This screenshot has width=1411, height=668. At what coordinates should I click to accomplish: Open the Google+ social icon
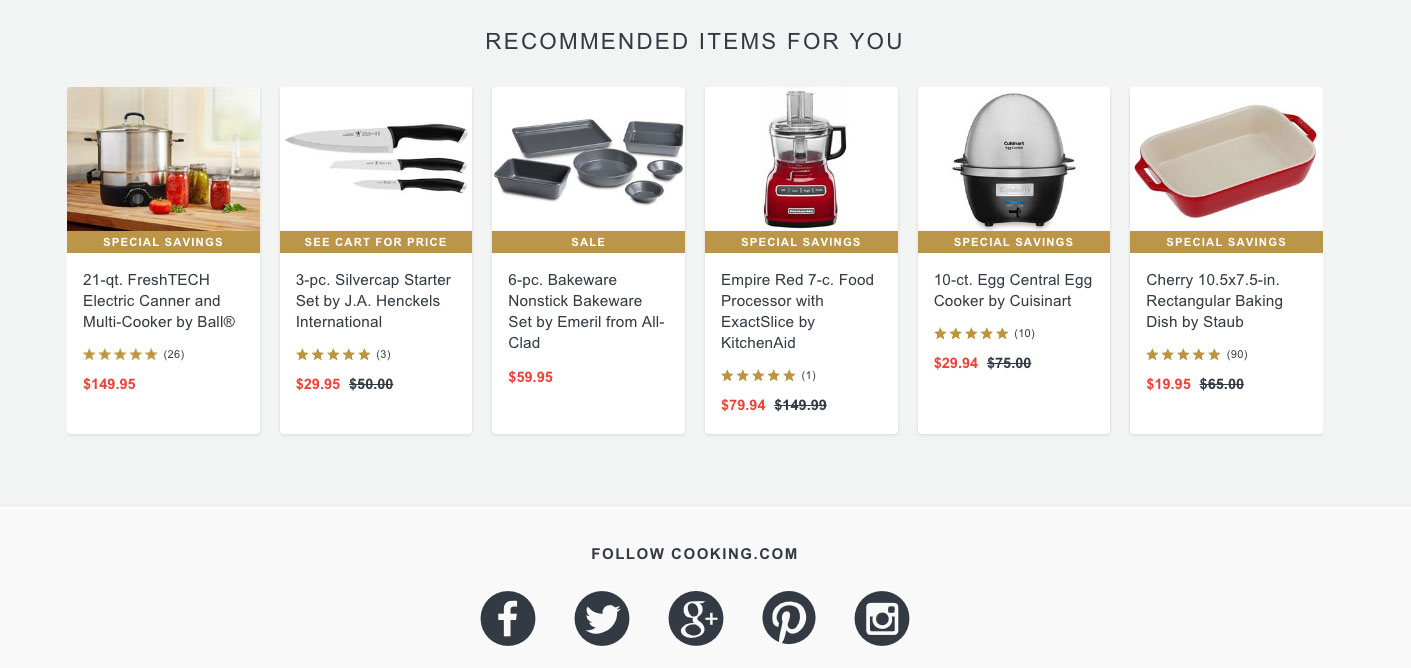click(x=695, y=618)
